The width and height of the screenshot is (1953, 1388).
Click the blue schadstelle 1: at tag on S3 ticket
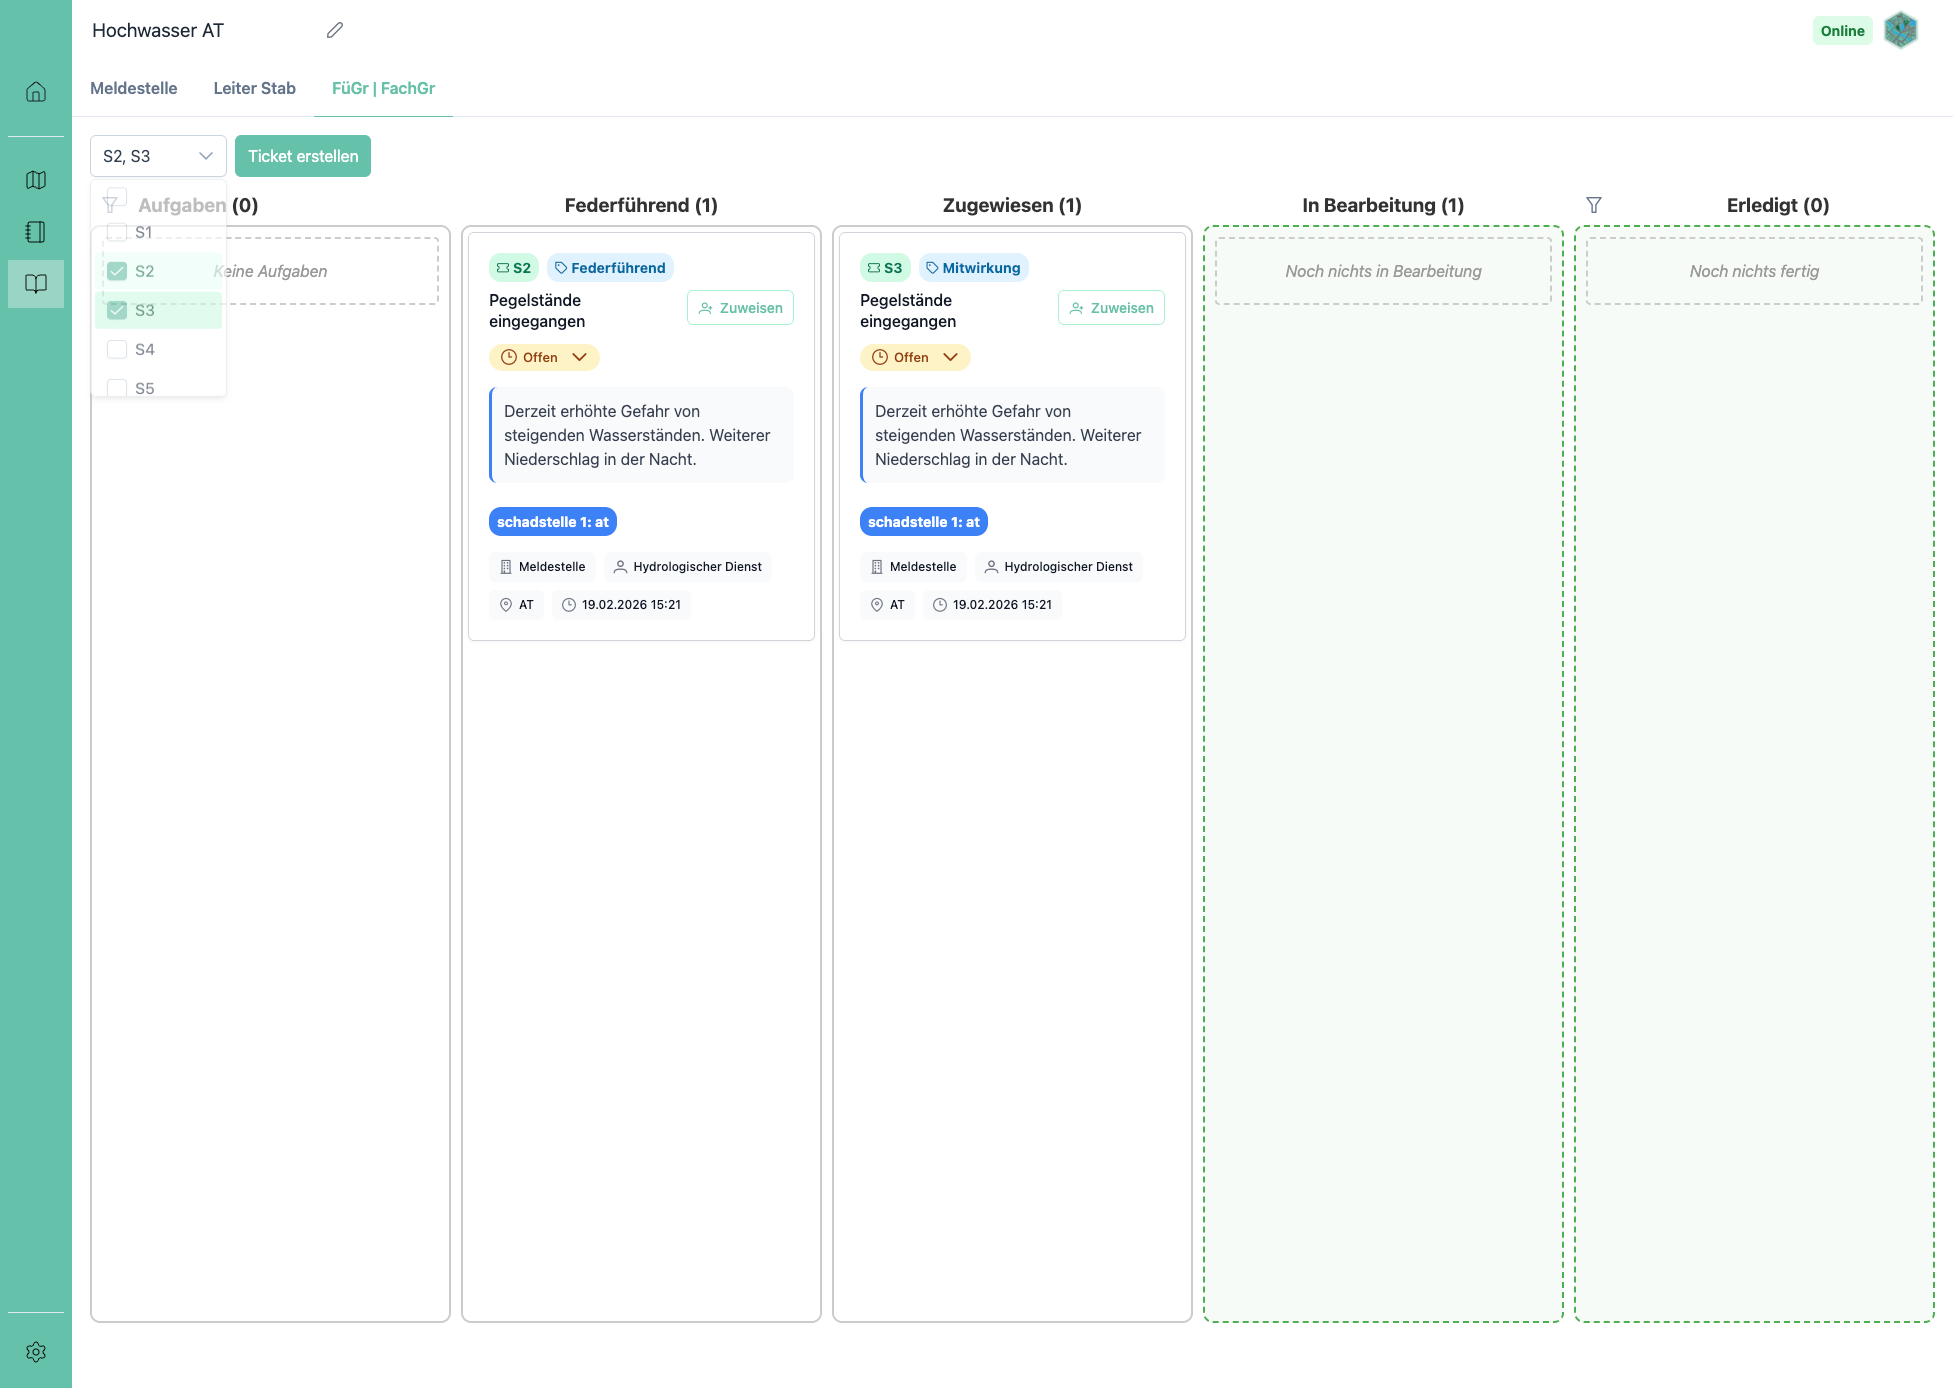[923, 522]
